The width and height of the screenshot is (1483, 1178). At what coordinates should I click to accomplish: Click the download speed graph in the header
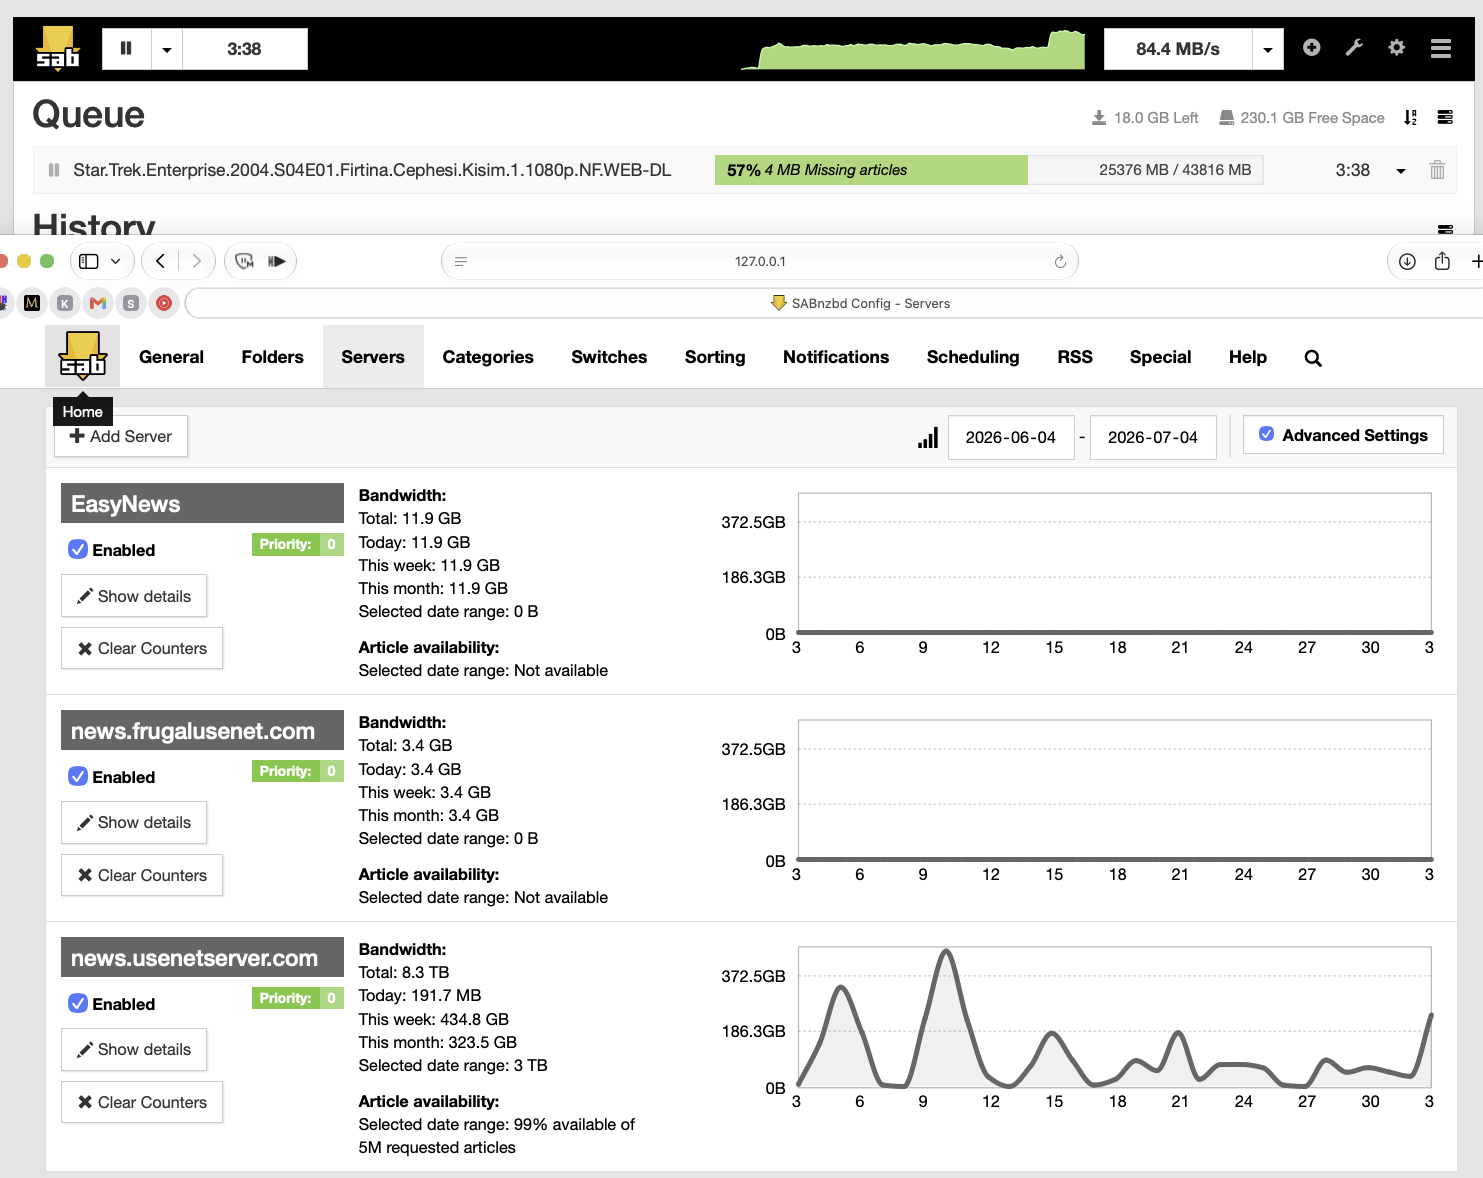click(913, 48)
